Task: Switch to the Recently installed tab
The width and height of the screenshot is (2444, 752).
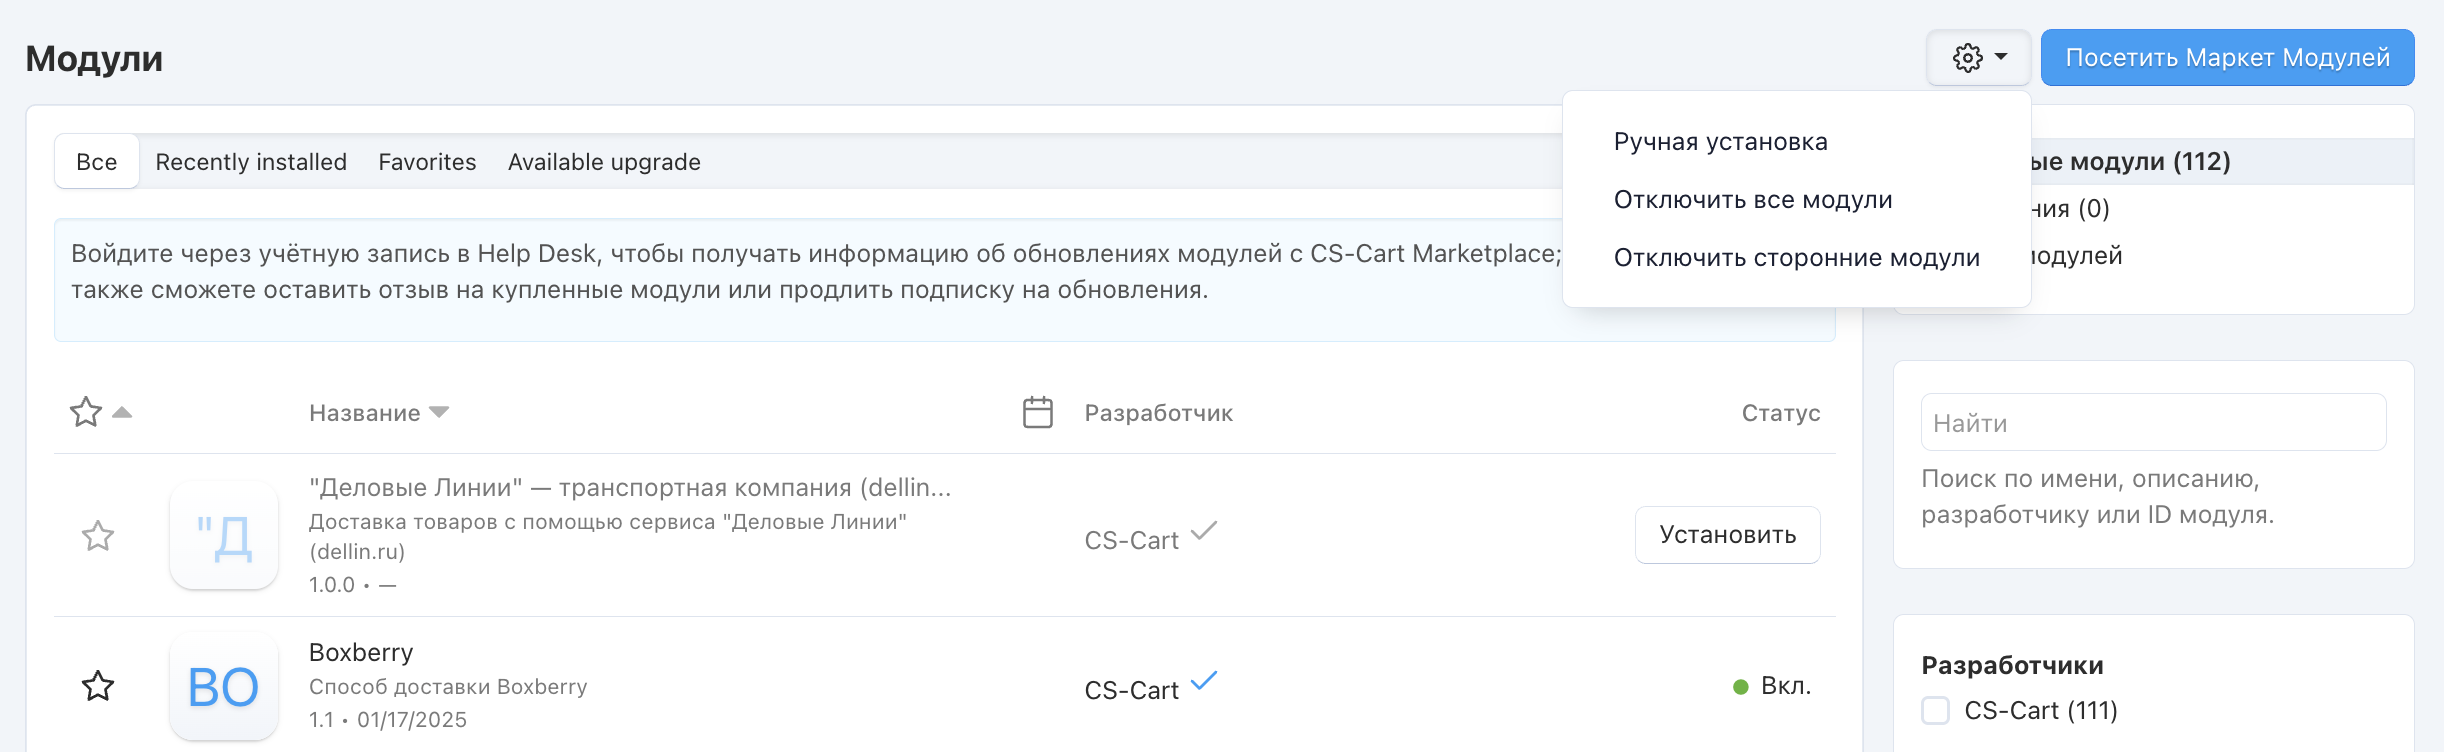Action: coord(251,162)
